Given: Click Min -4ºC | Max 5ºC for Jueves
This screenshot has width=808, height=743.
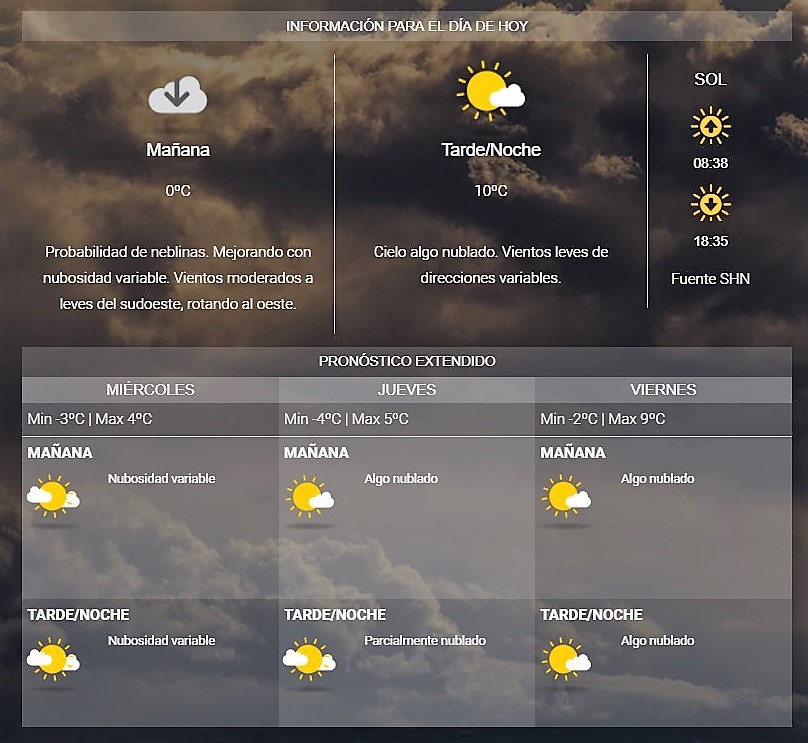Looking at the screenshot, I should [346, 419].
